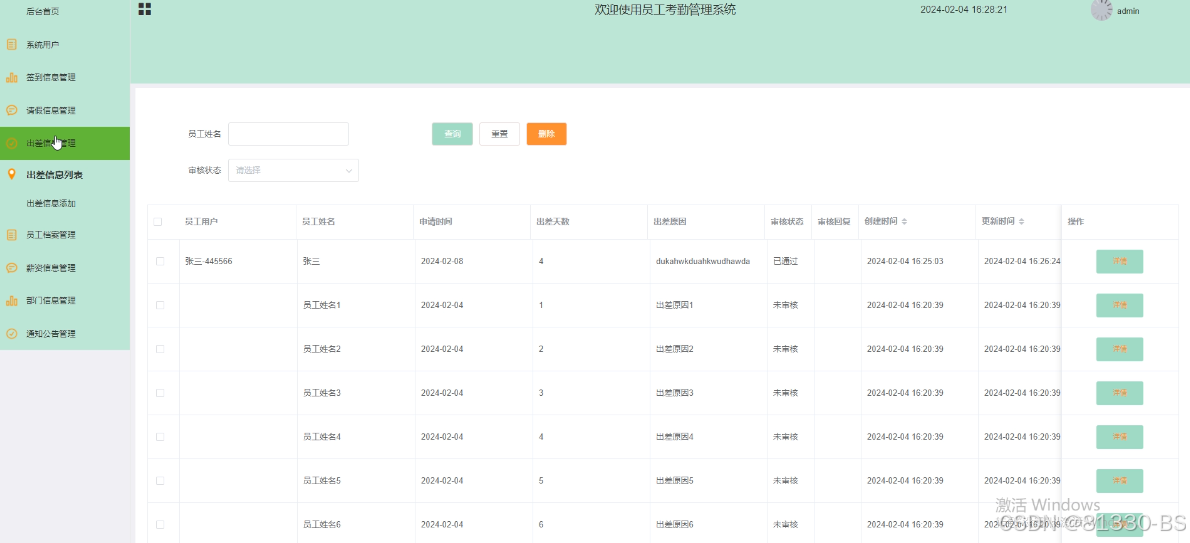Click the admin avatar image

point(1101,10)
